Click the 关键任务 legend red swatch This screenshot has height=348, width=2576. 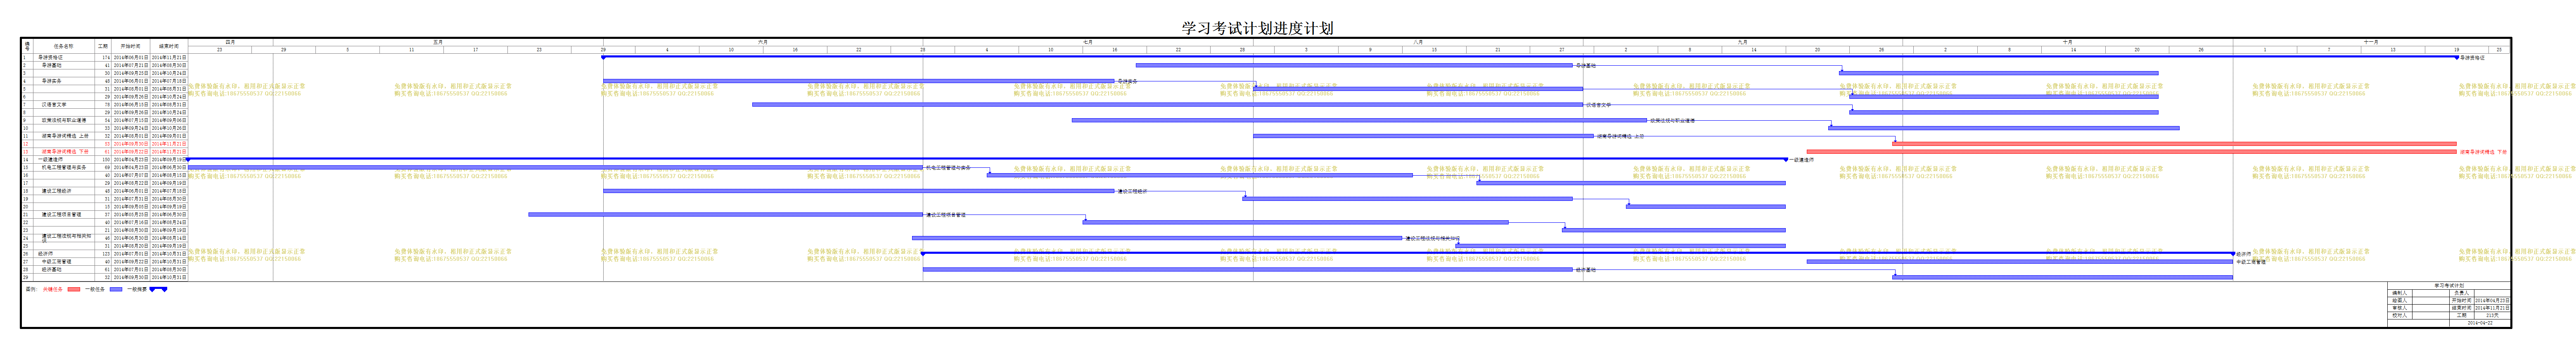point(74,289)
